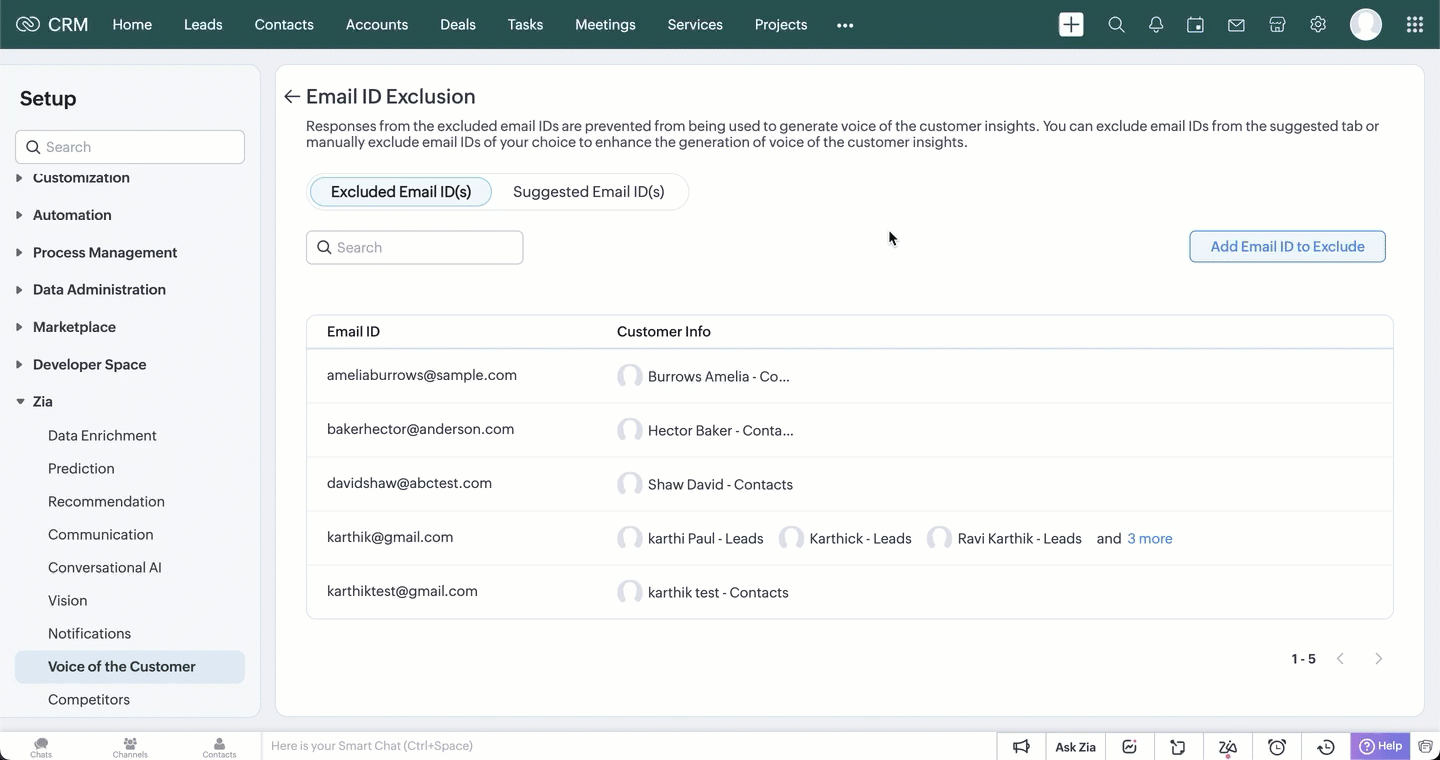Open Chats in the bottom bar
The height and width of the screenshot is (760, 1440).
click(41, 747)
